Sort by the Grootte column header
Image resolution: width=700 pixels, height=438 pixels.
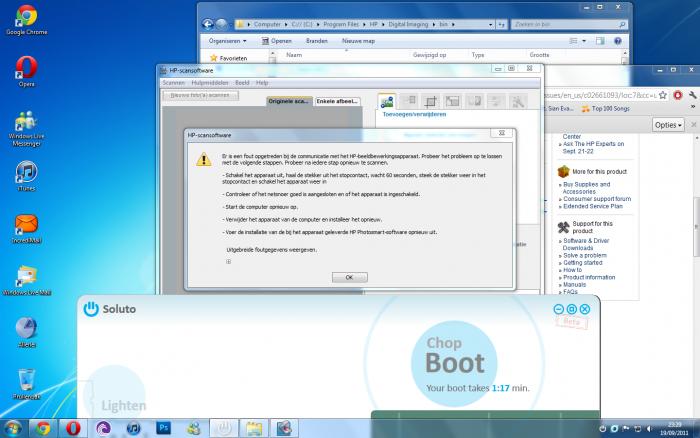(539, 55)
